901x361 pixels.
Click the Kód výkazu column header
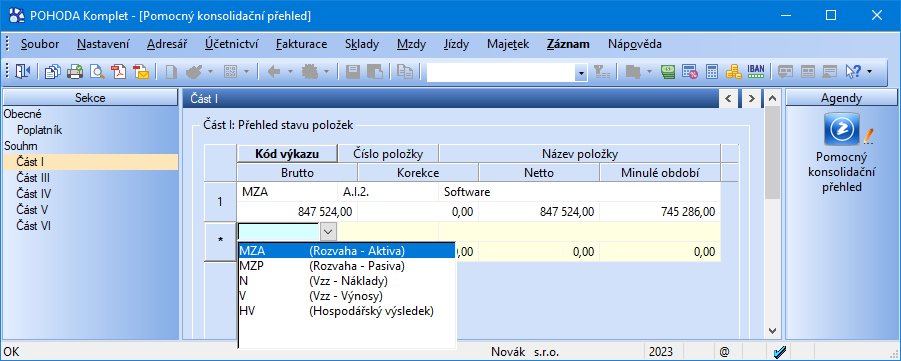click(287, 154)
